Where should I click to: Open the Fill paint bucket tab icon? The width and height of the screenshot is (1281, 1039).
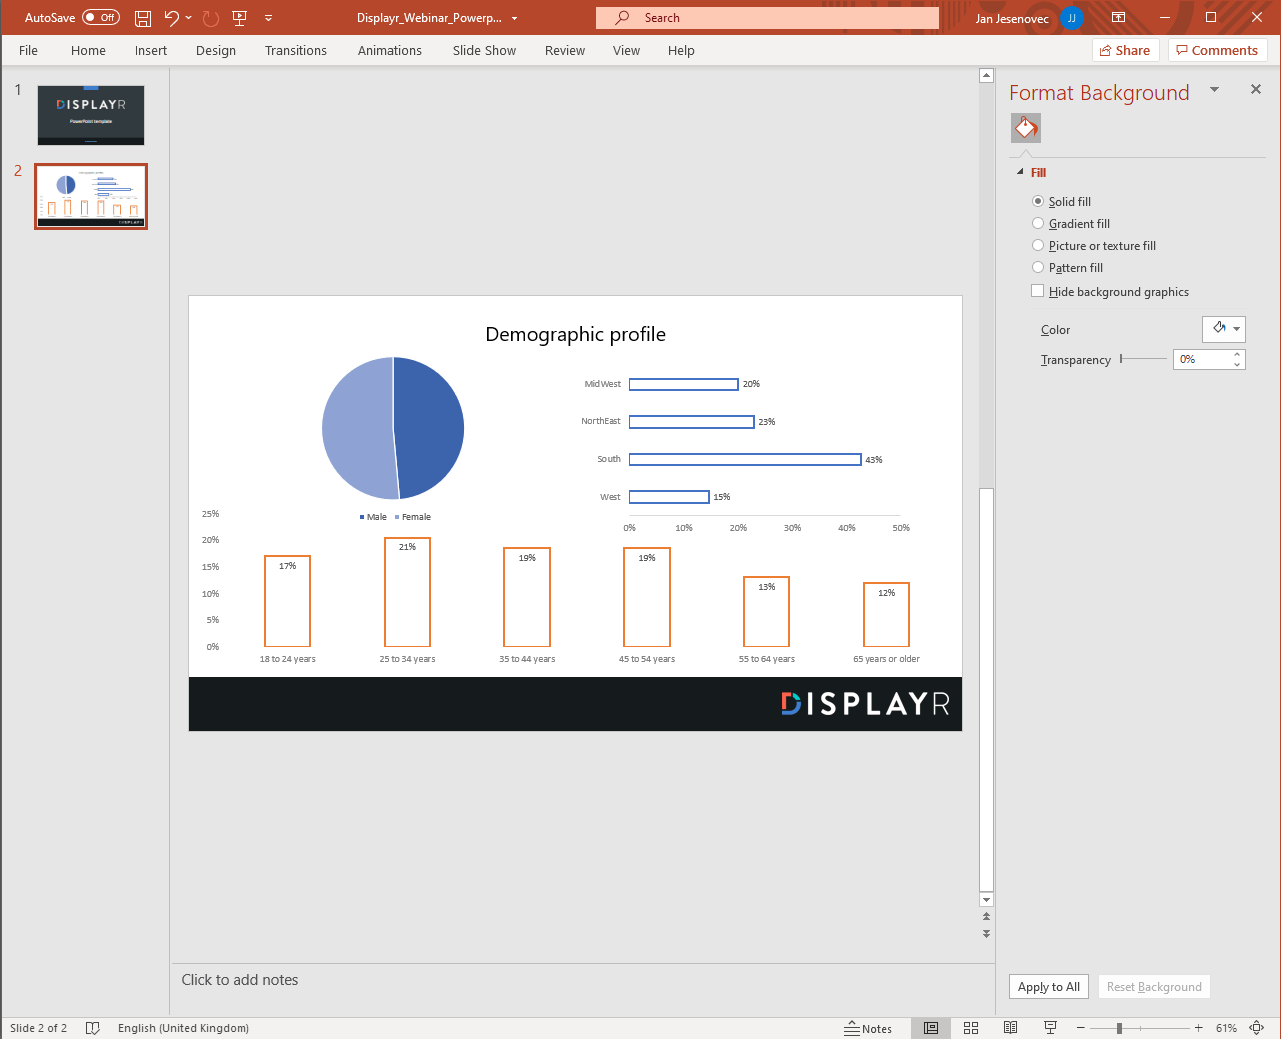coord(1026,128)
